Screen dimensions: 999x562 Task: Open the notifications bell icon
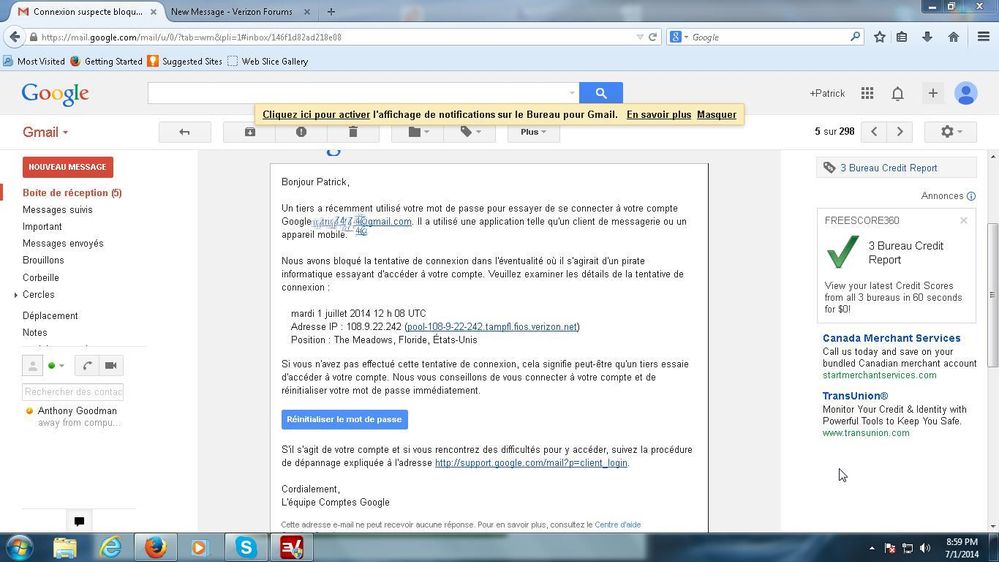pyautogui.click(x=898, y=94)
